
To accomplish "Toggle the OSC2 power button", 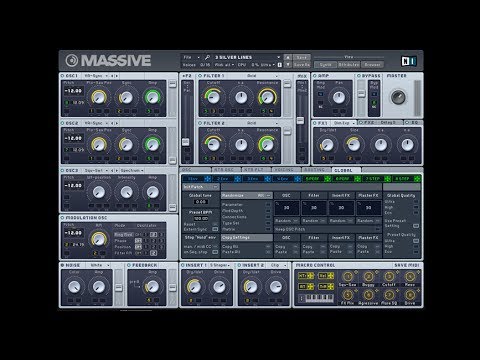I will click(63, 123).
